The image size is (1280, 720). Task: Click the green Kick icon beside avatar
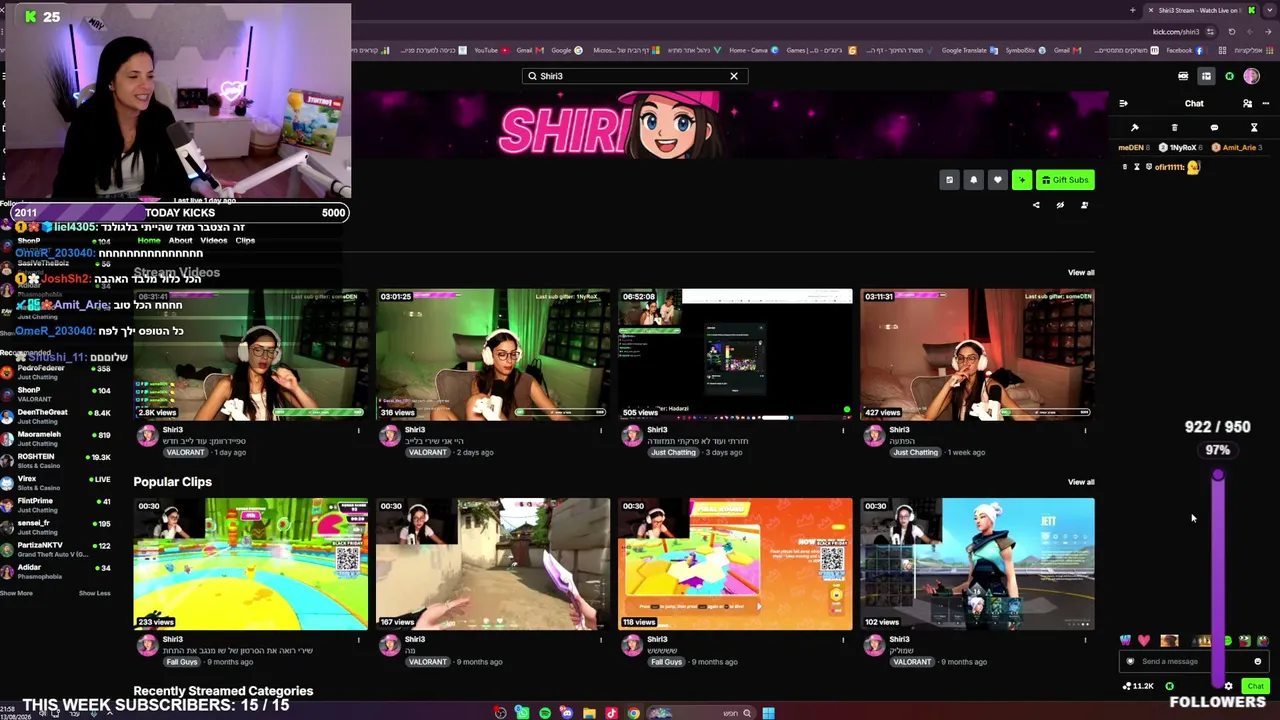tap(1229, 76)
